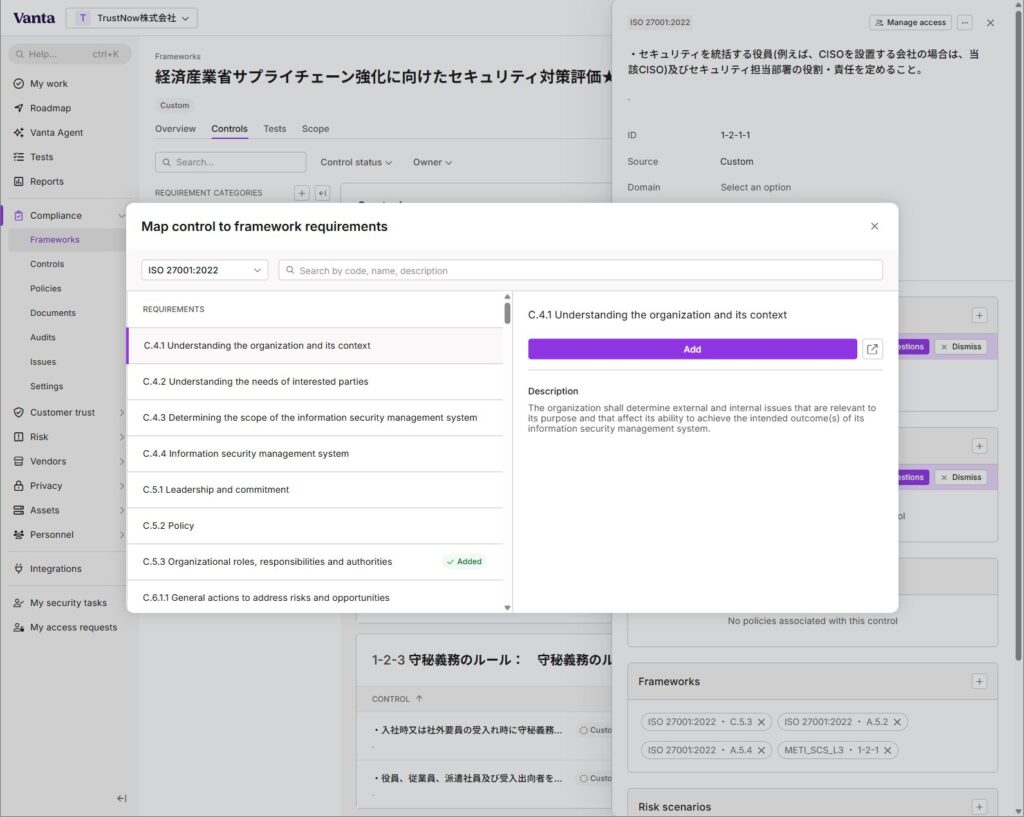Click the plus icon in Frameworks section
The width and height of the screenshot is (1024, 817).
pos(979,681)
